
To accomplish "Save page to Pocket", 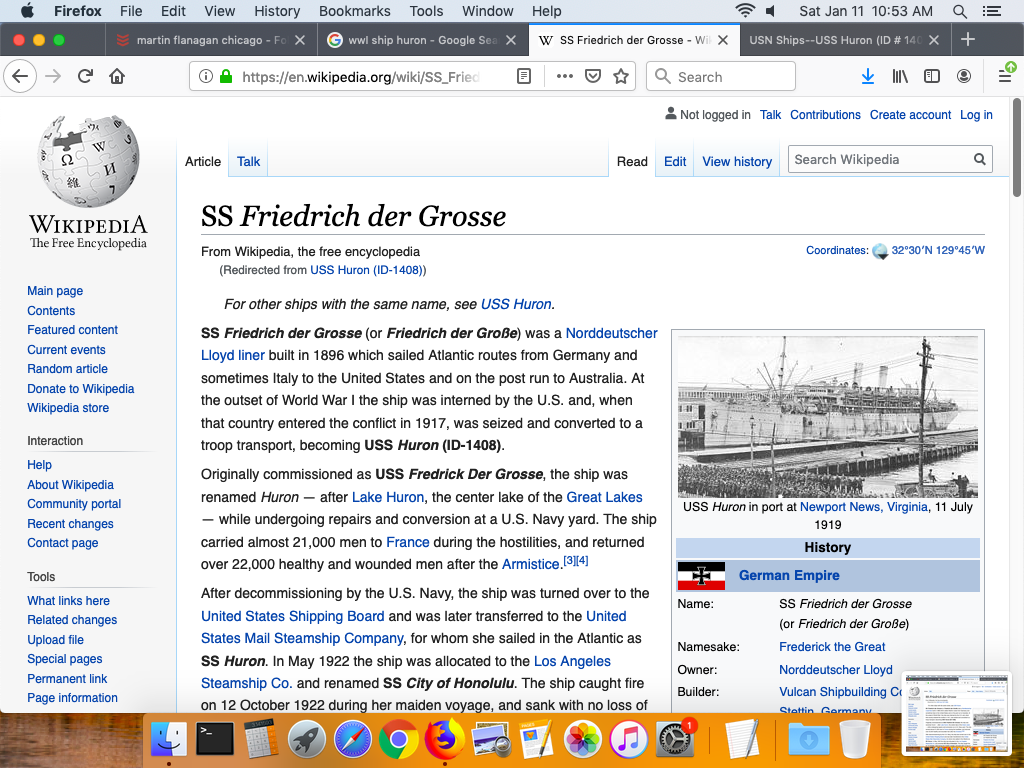I will tap(593, 77).
